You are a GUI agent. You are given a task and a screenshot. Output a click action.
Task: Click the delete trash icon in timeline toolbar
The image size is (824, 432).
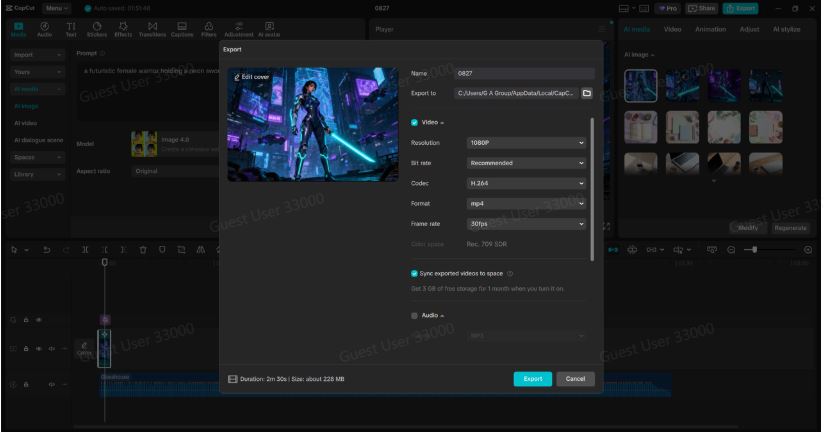(x=143, y=249)
